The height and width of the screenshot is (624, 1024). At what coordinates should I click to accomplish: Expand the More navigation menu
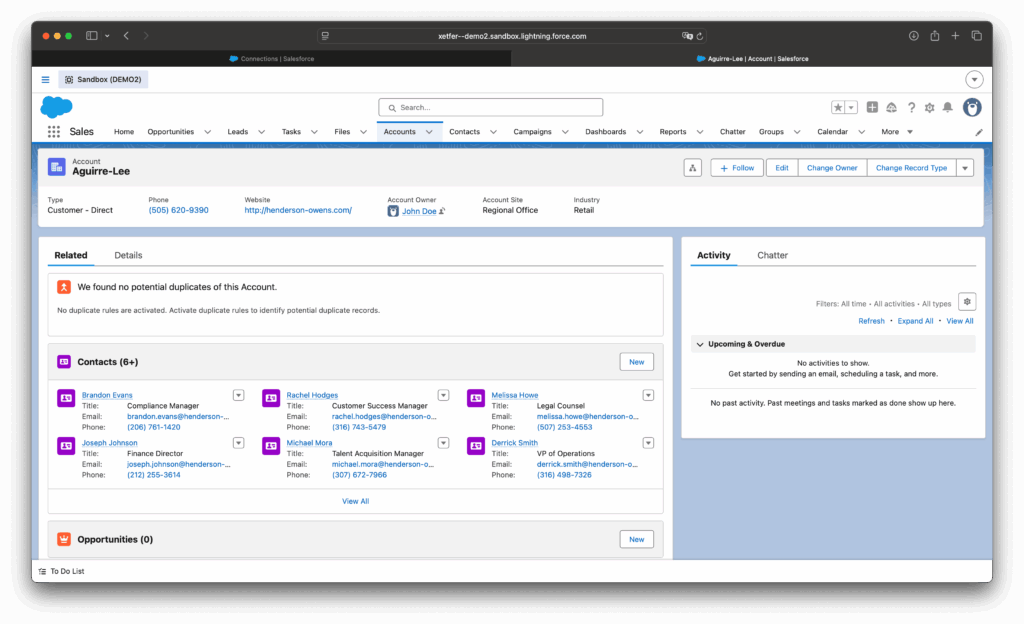897,132
